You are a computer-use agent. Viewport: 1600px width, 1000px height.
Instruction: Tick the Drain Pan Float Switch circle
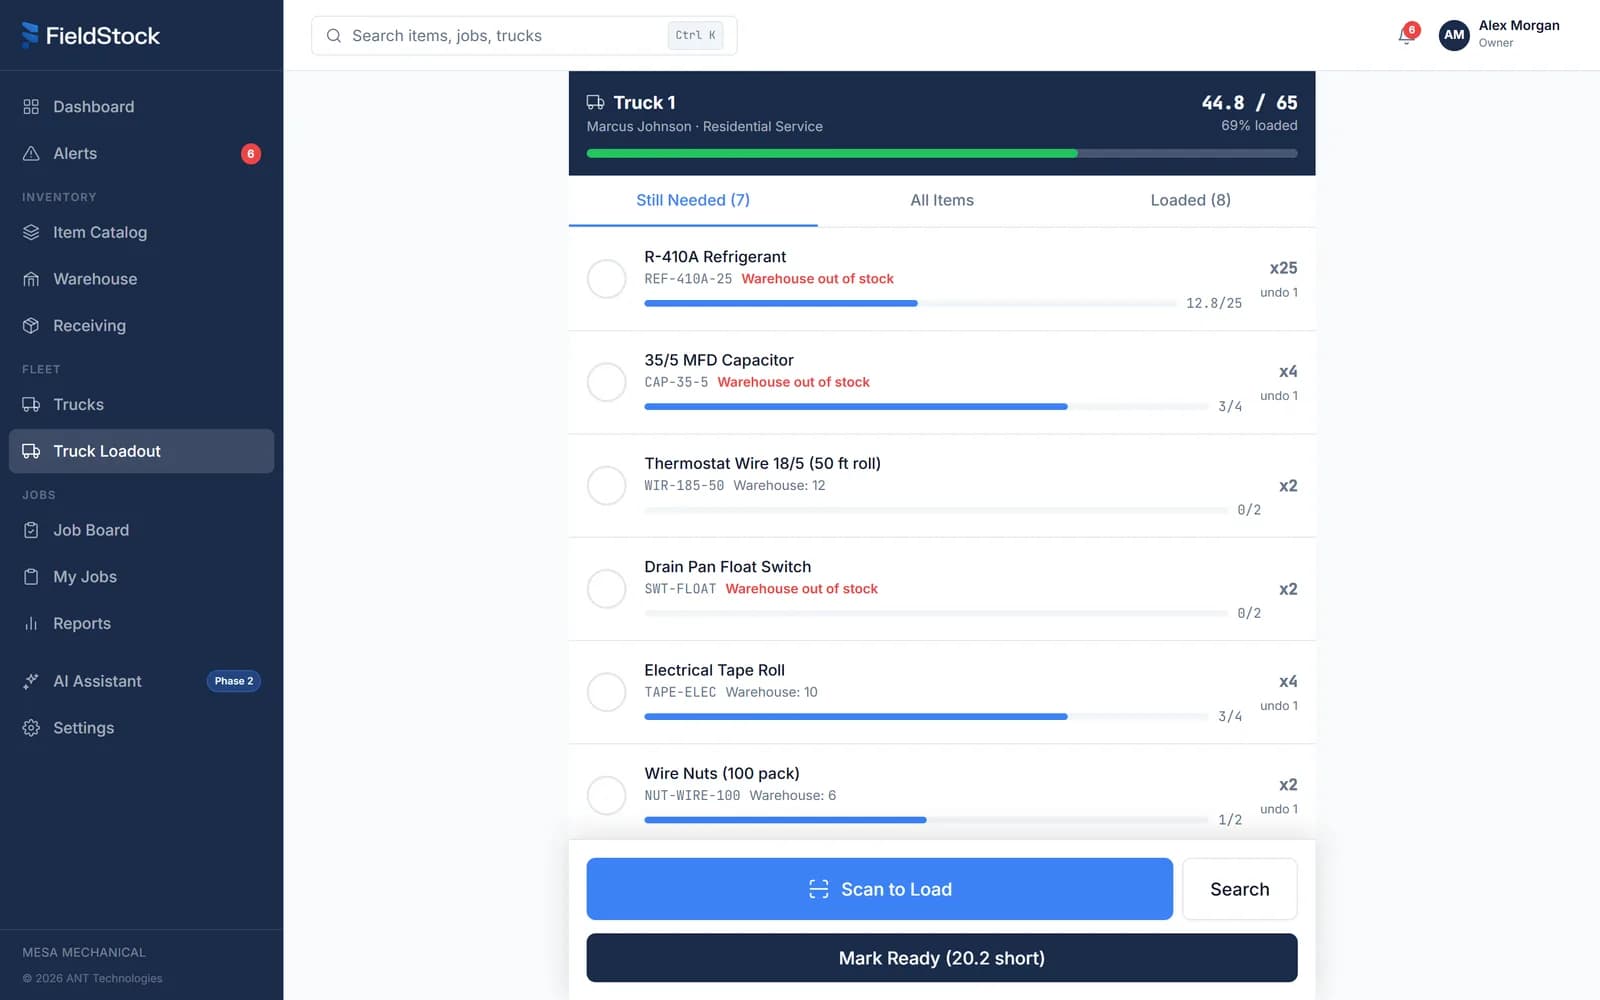pyautogui.click(x=606, y=589)
